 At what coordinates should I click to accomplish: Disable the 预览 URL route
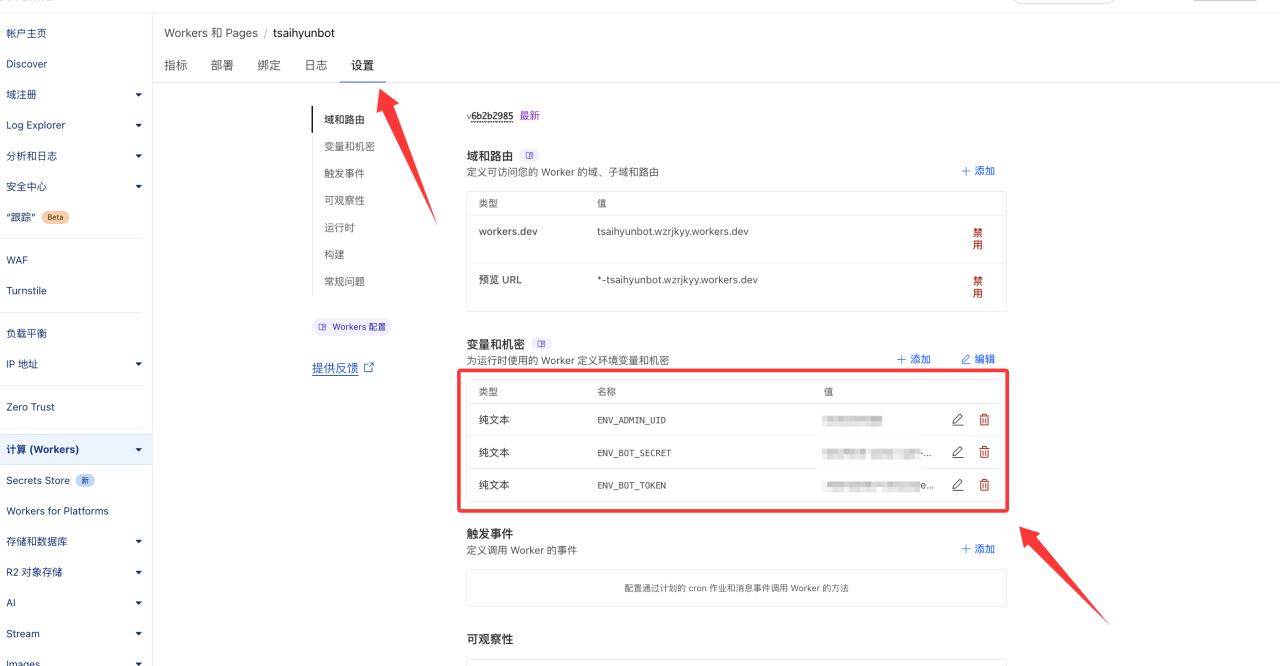click(977, 287)
